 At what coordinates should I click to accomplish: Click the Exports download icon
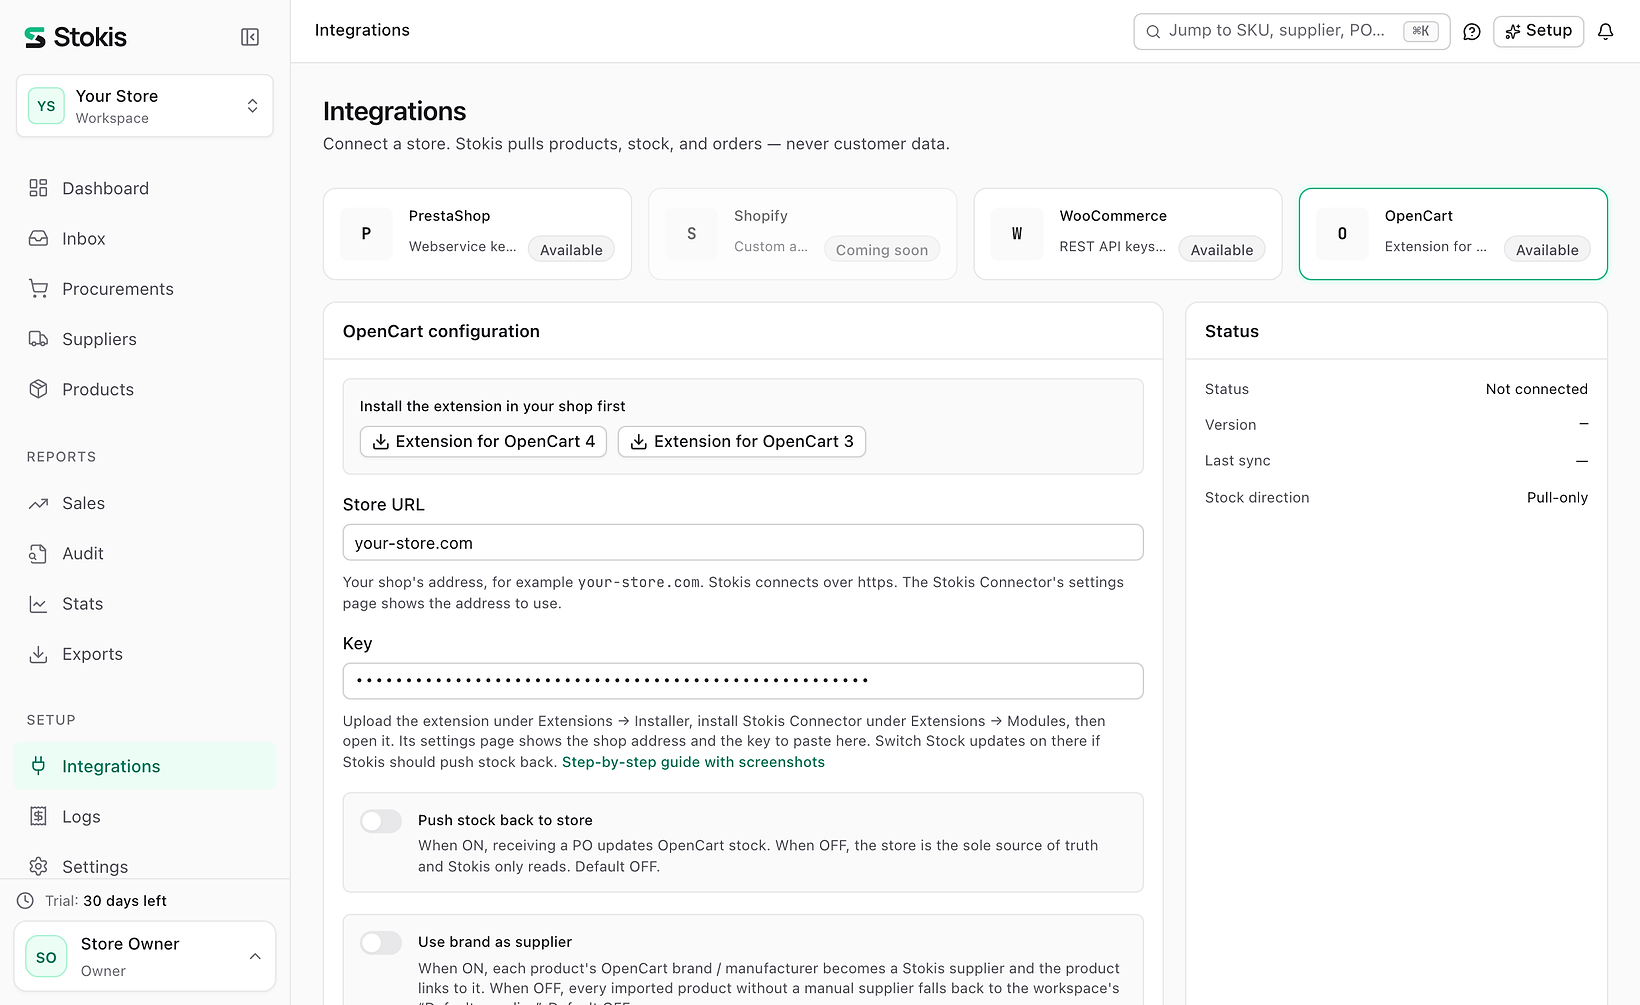[38, 654]
